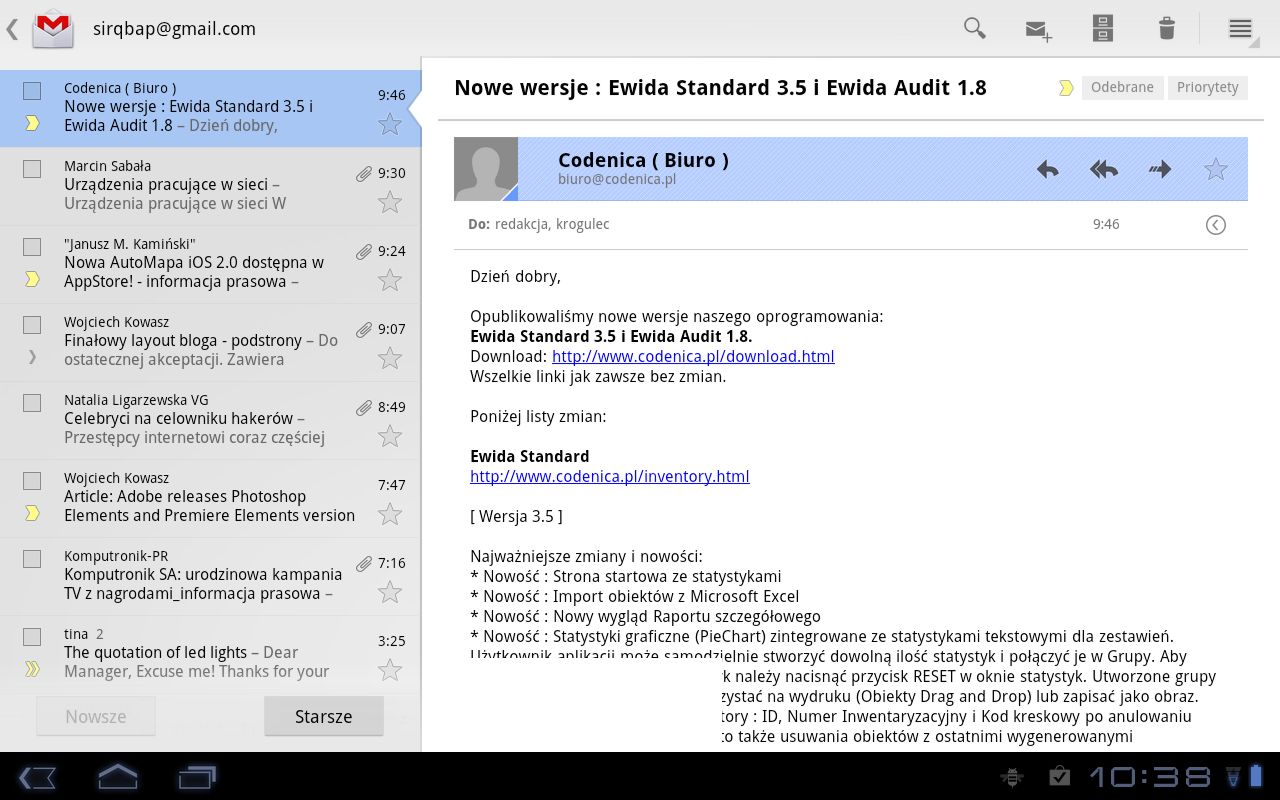
Task: Click the sirqbap@gmail.com account name
Action: [x=174, y=29]
